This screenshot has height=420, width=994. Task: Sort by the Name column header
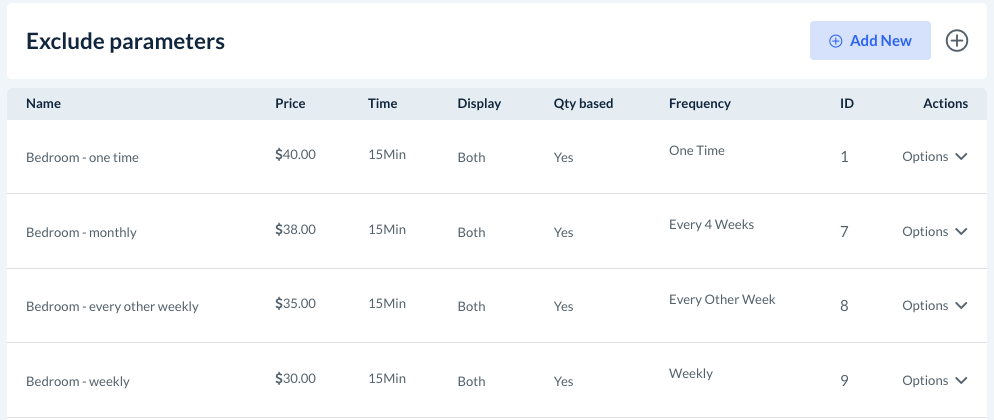pyautogui.click(x=43, y=104)
